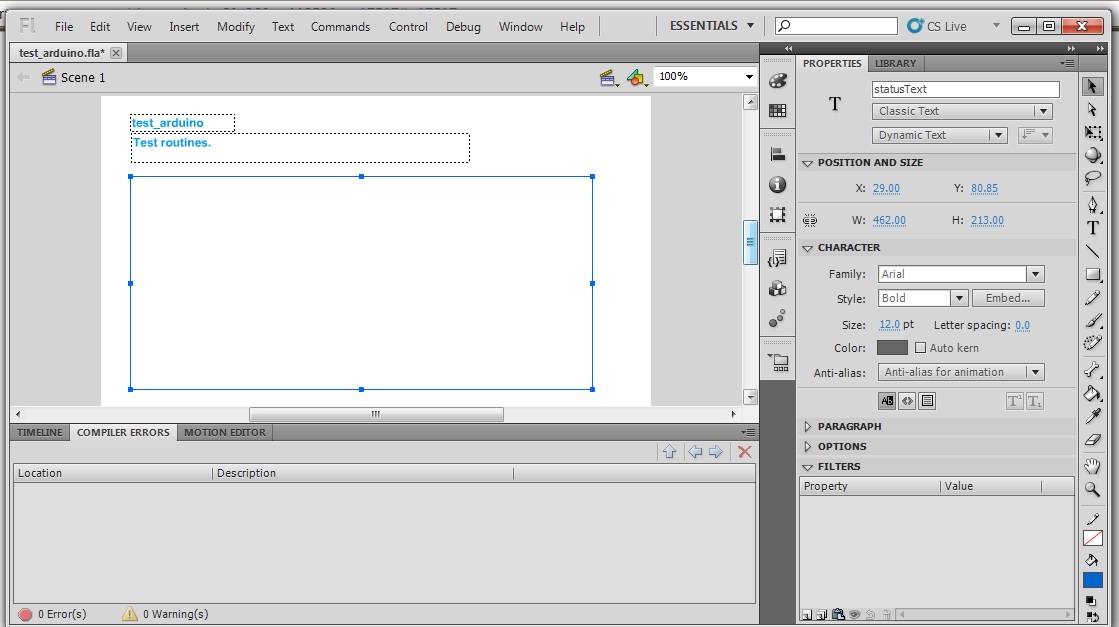Screen dimensions: 1119x627
Task: Open the Swatches grid panel icon
Action: [778, 111]
